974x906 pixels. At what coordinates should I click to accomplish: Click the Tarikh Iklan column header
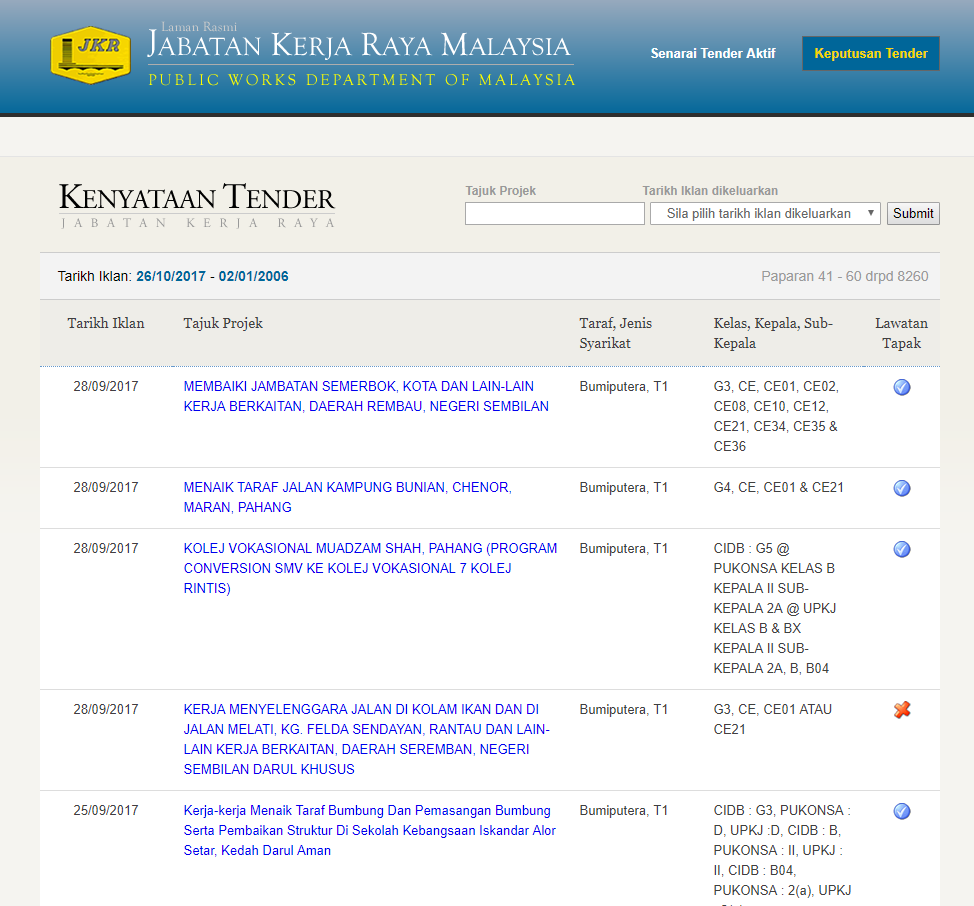pyautogui.click(x=106, y=324)
